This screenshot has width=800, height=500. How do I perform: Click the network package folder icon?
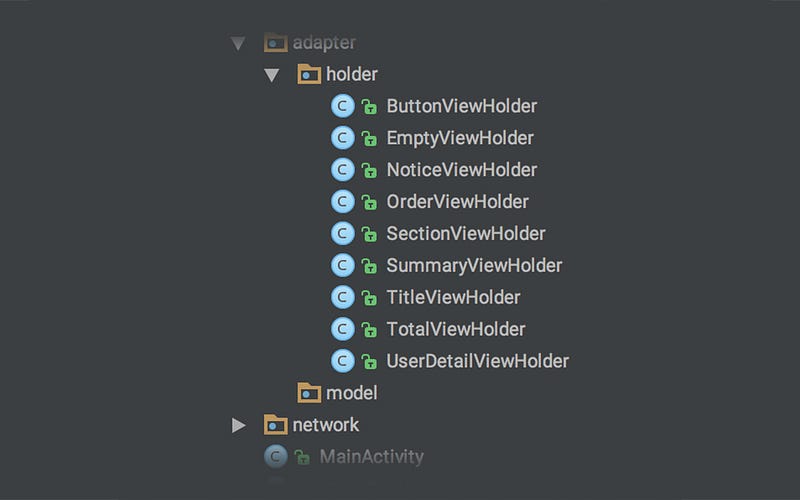[x=276, y=424]
